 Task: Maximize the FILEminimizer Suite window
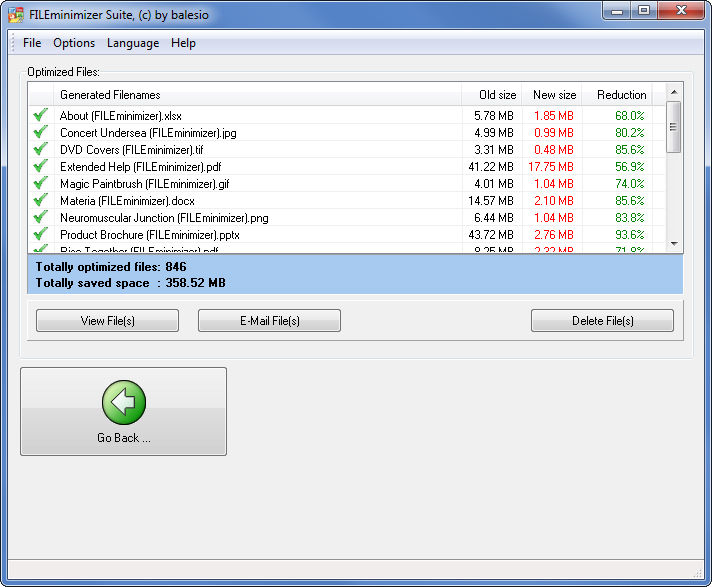tap(644, 11)
